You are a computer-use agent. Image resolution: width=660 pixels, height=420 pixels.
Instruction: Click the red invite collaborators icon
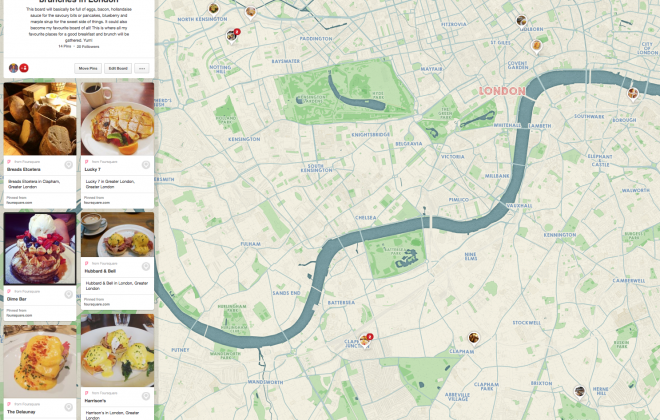point(24,68)
